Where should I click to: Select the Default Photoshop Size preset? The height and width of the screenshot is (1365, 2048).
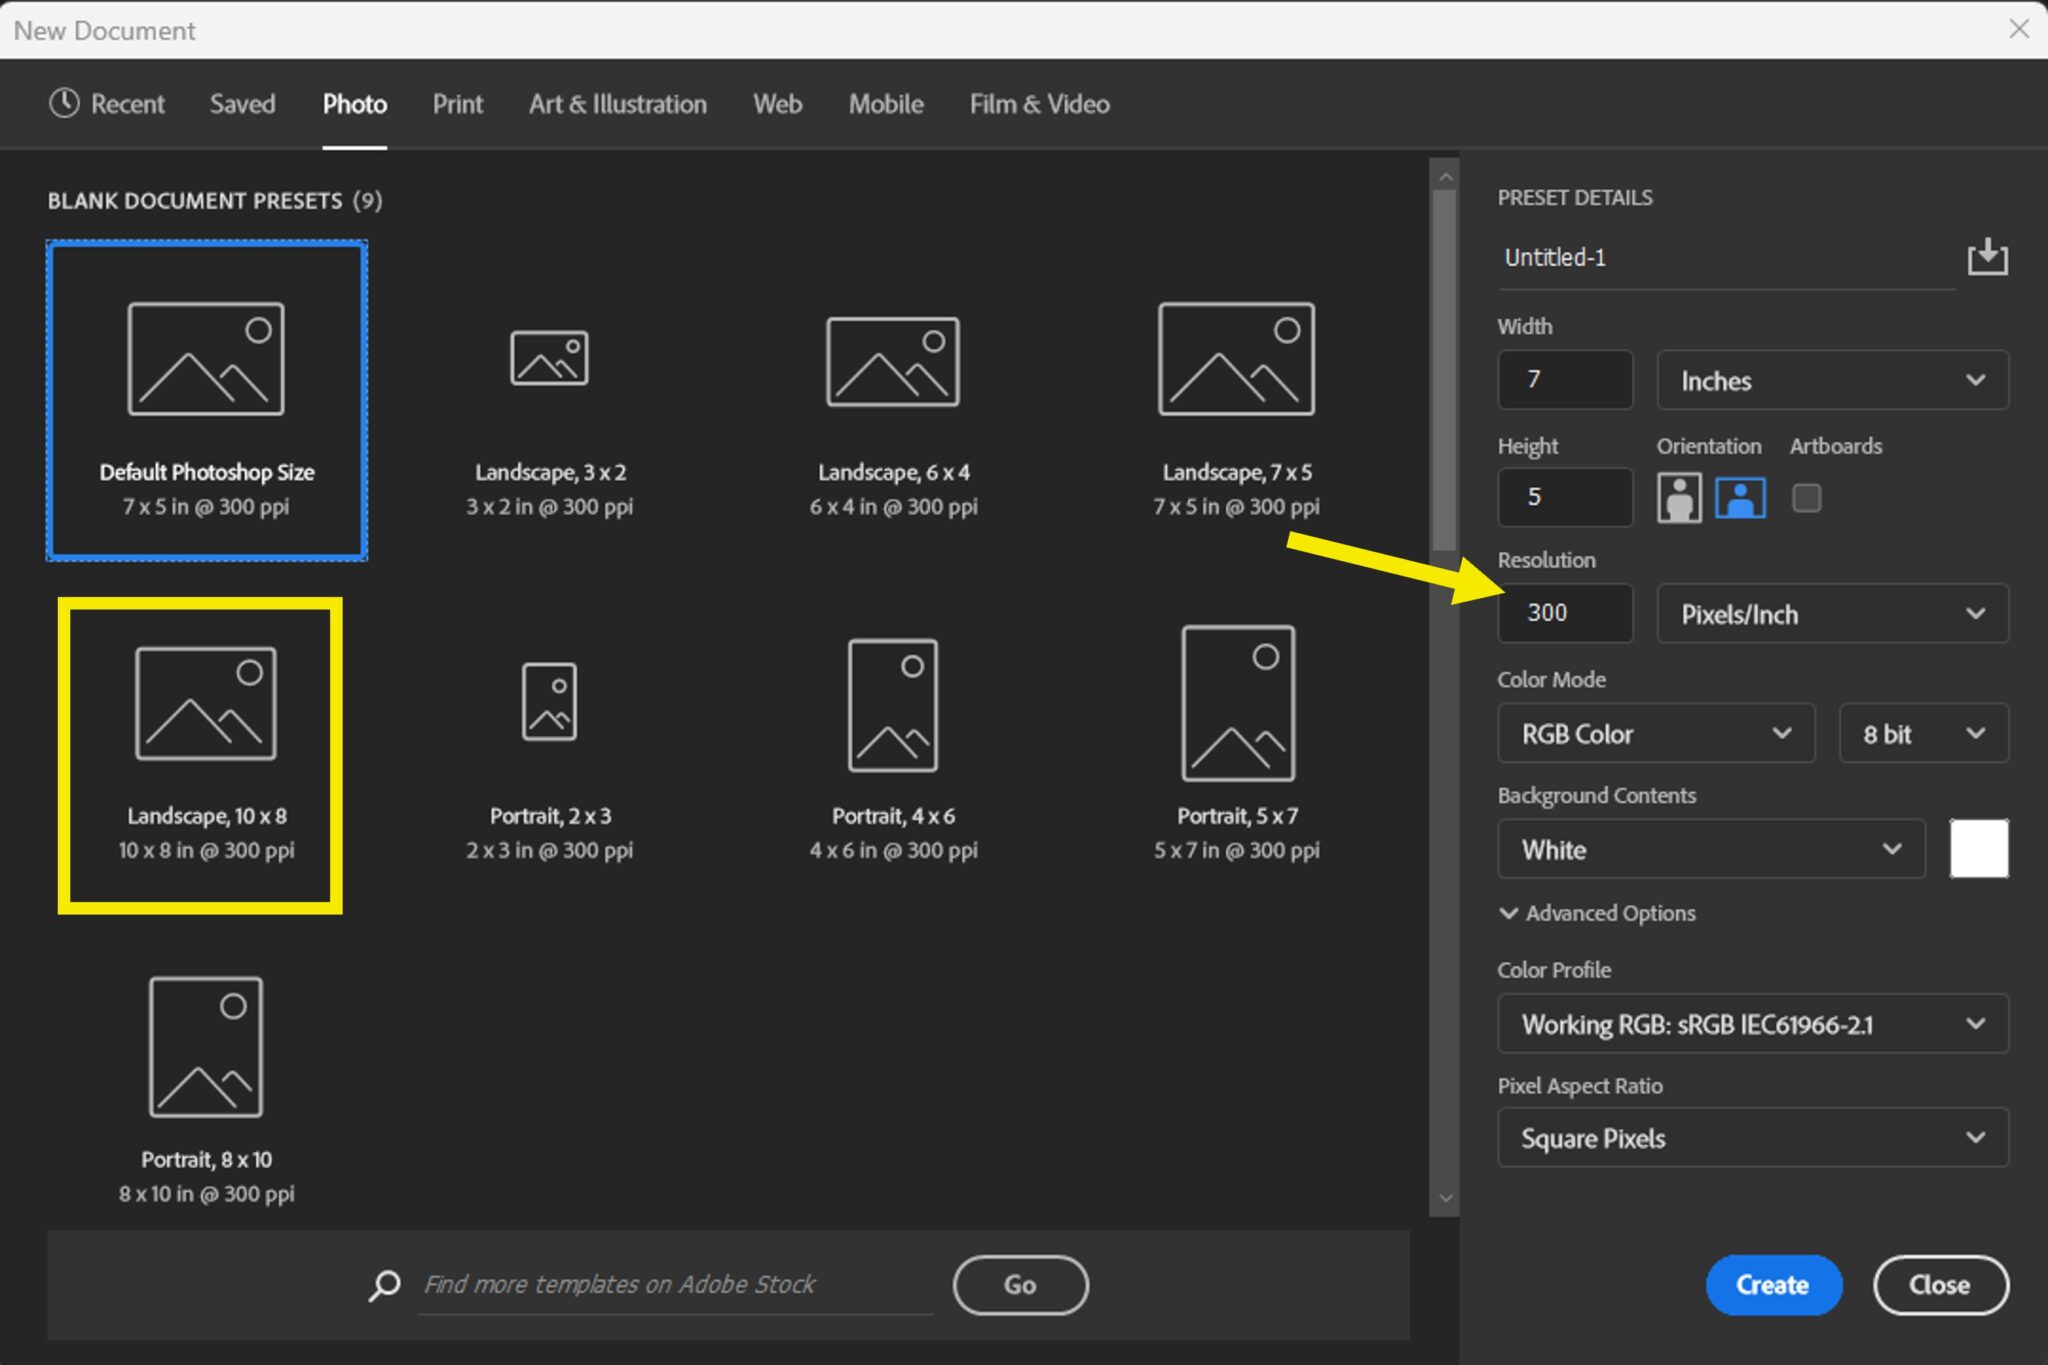206,400
